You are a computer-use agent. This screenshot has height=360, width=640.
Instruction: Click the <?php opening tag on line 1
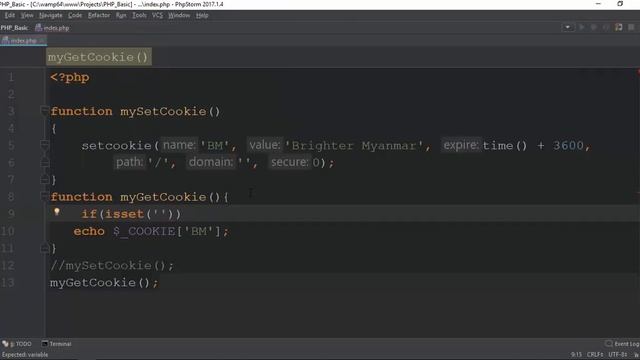point(70,78)
